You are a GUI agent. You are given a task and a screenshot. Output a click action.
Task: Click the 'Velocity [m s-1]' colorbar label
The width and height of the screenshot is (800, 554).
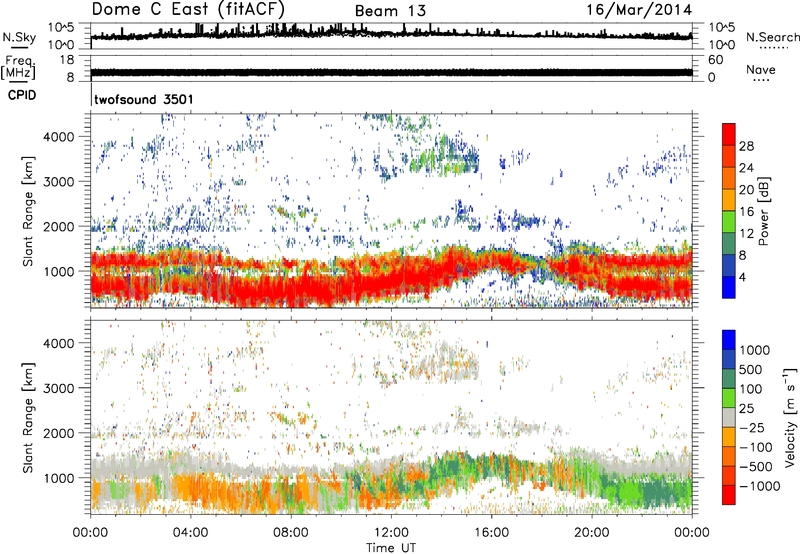(790, 417)
